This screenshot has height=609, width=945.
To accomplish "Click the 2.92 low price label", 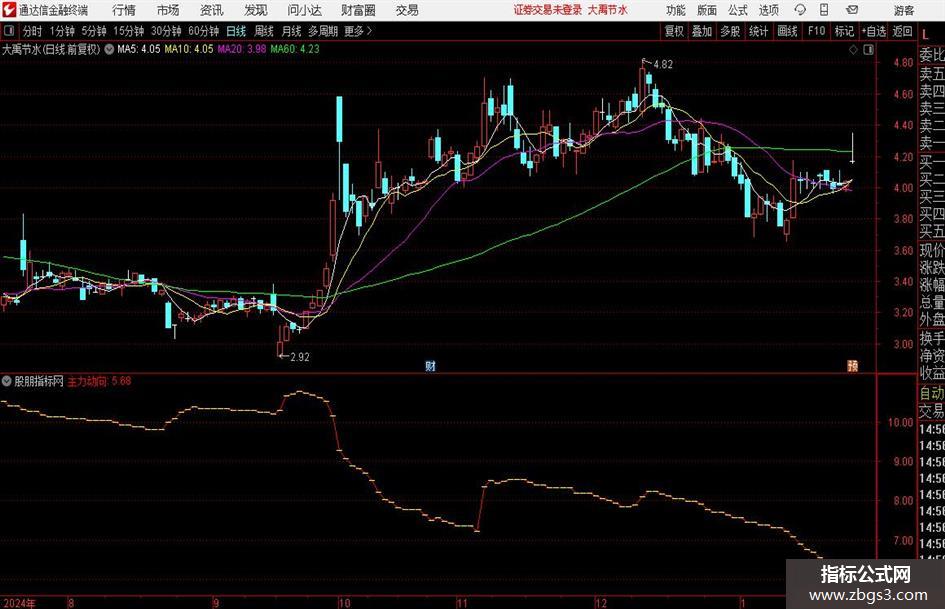I will (x=300, y=356).
